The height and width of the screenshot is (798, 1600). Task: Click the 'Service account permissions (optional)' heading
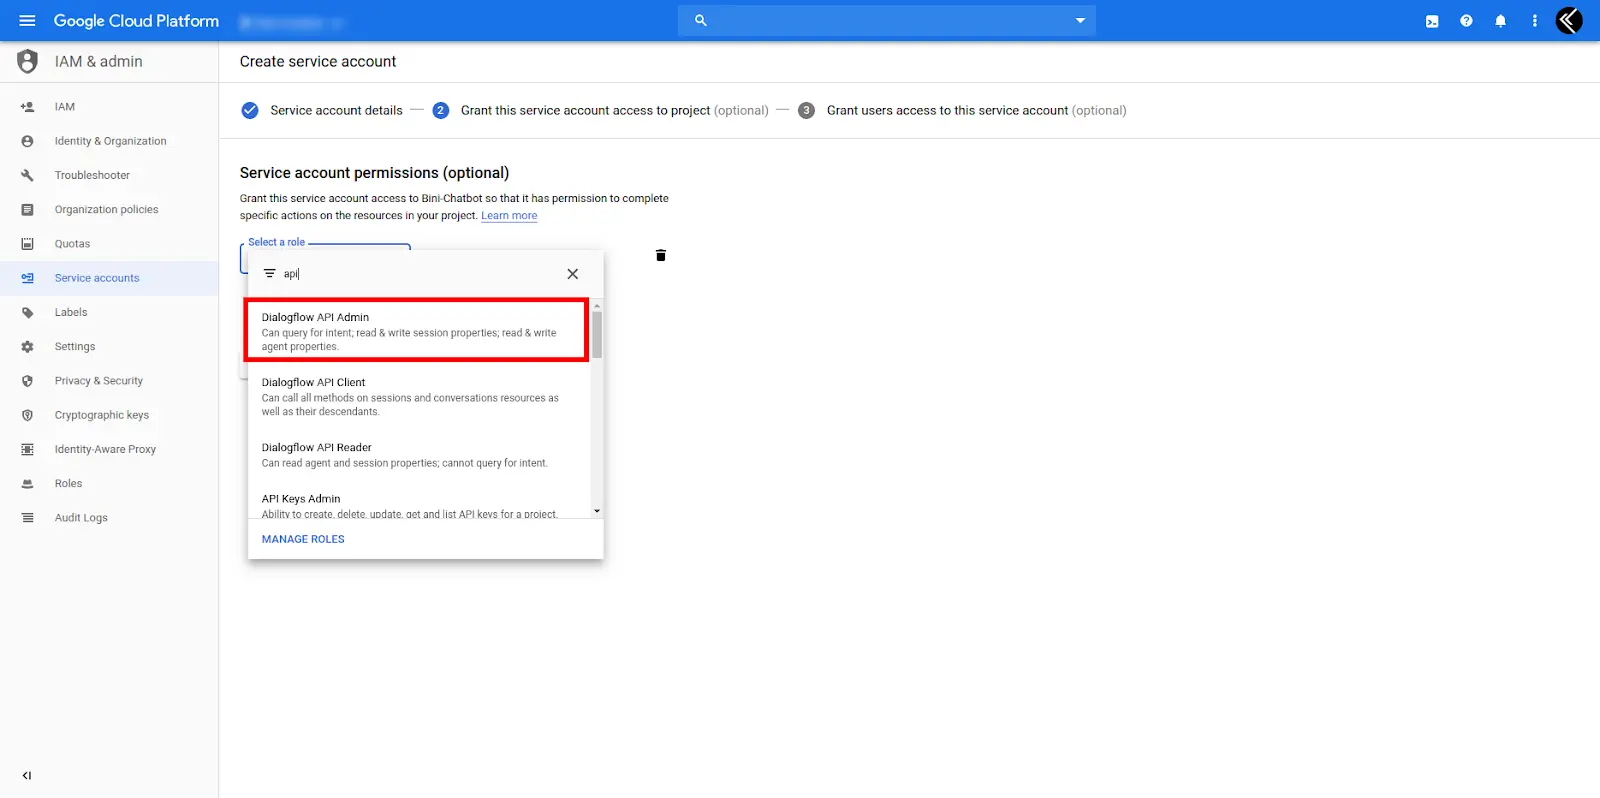pyautogui.click(x=374, y=173)
